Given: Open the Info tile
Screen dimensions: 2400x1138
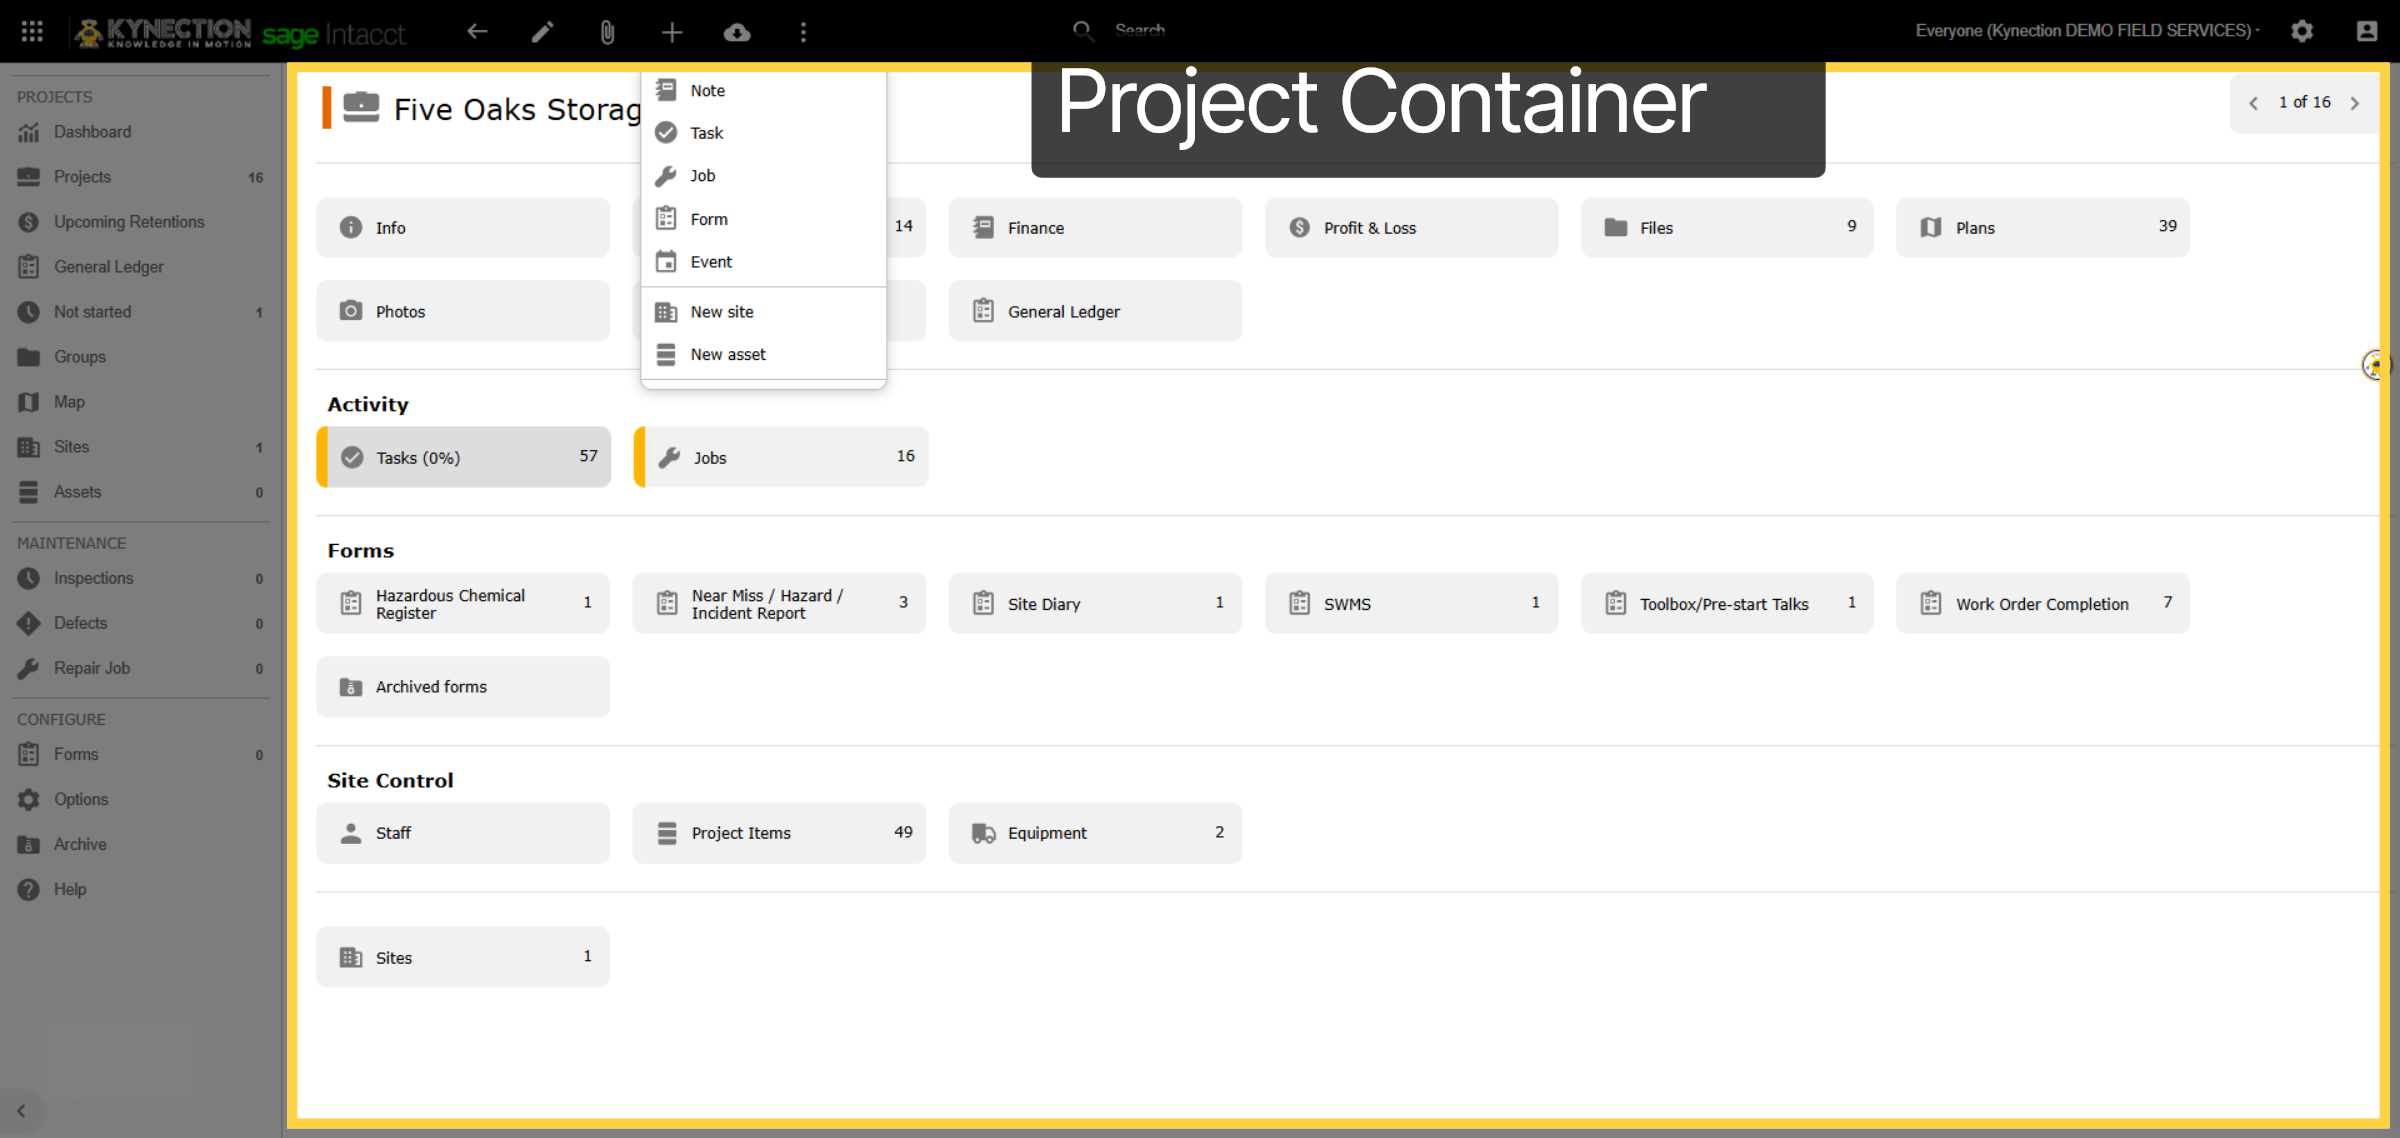Looking at the screenshot, I should click(x=463, y=228).
